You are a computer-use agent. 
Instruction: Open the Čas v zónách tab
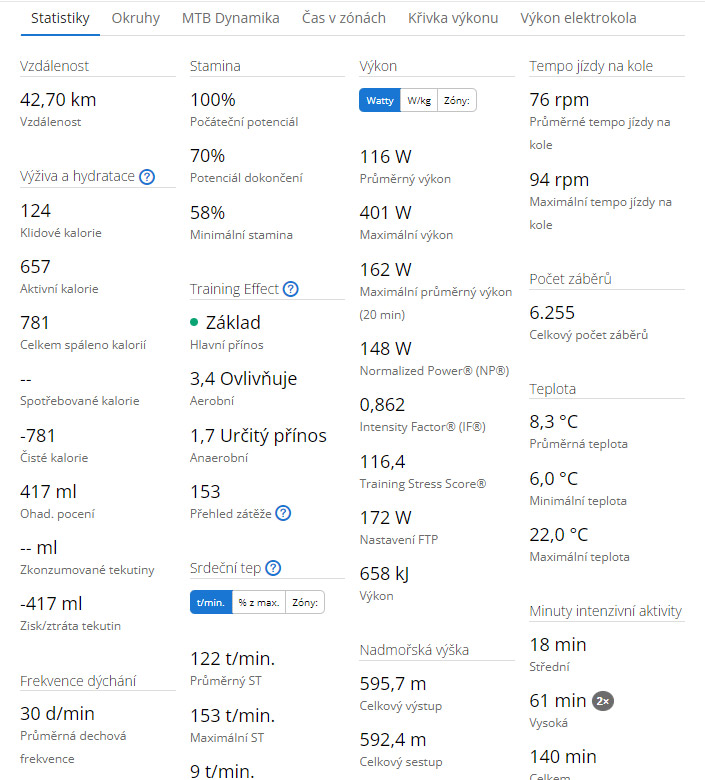click(x=344, y=18)
